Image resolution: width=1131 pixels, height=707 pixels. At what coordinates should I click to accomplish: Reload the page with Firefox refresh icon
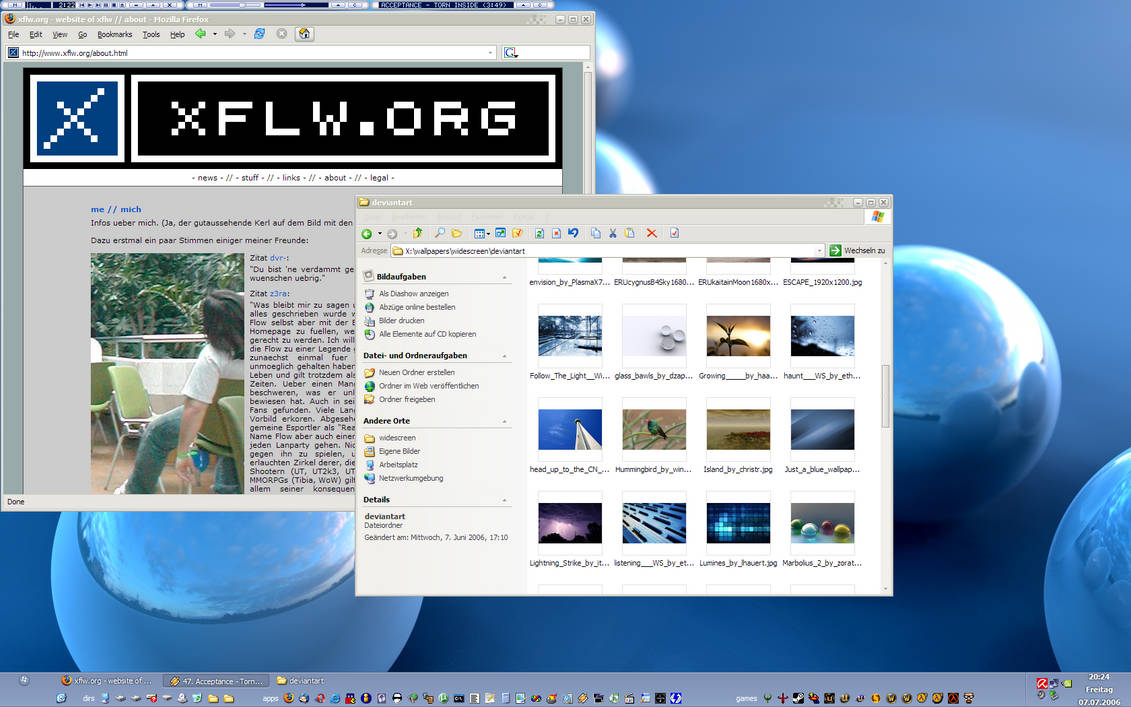tap(259, 33)
